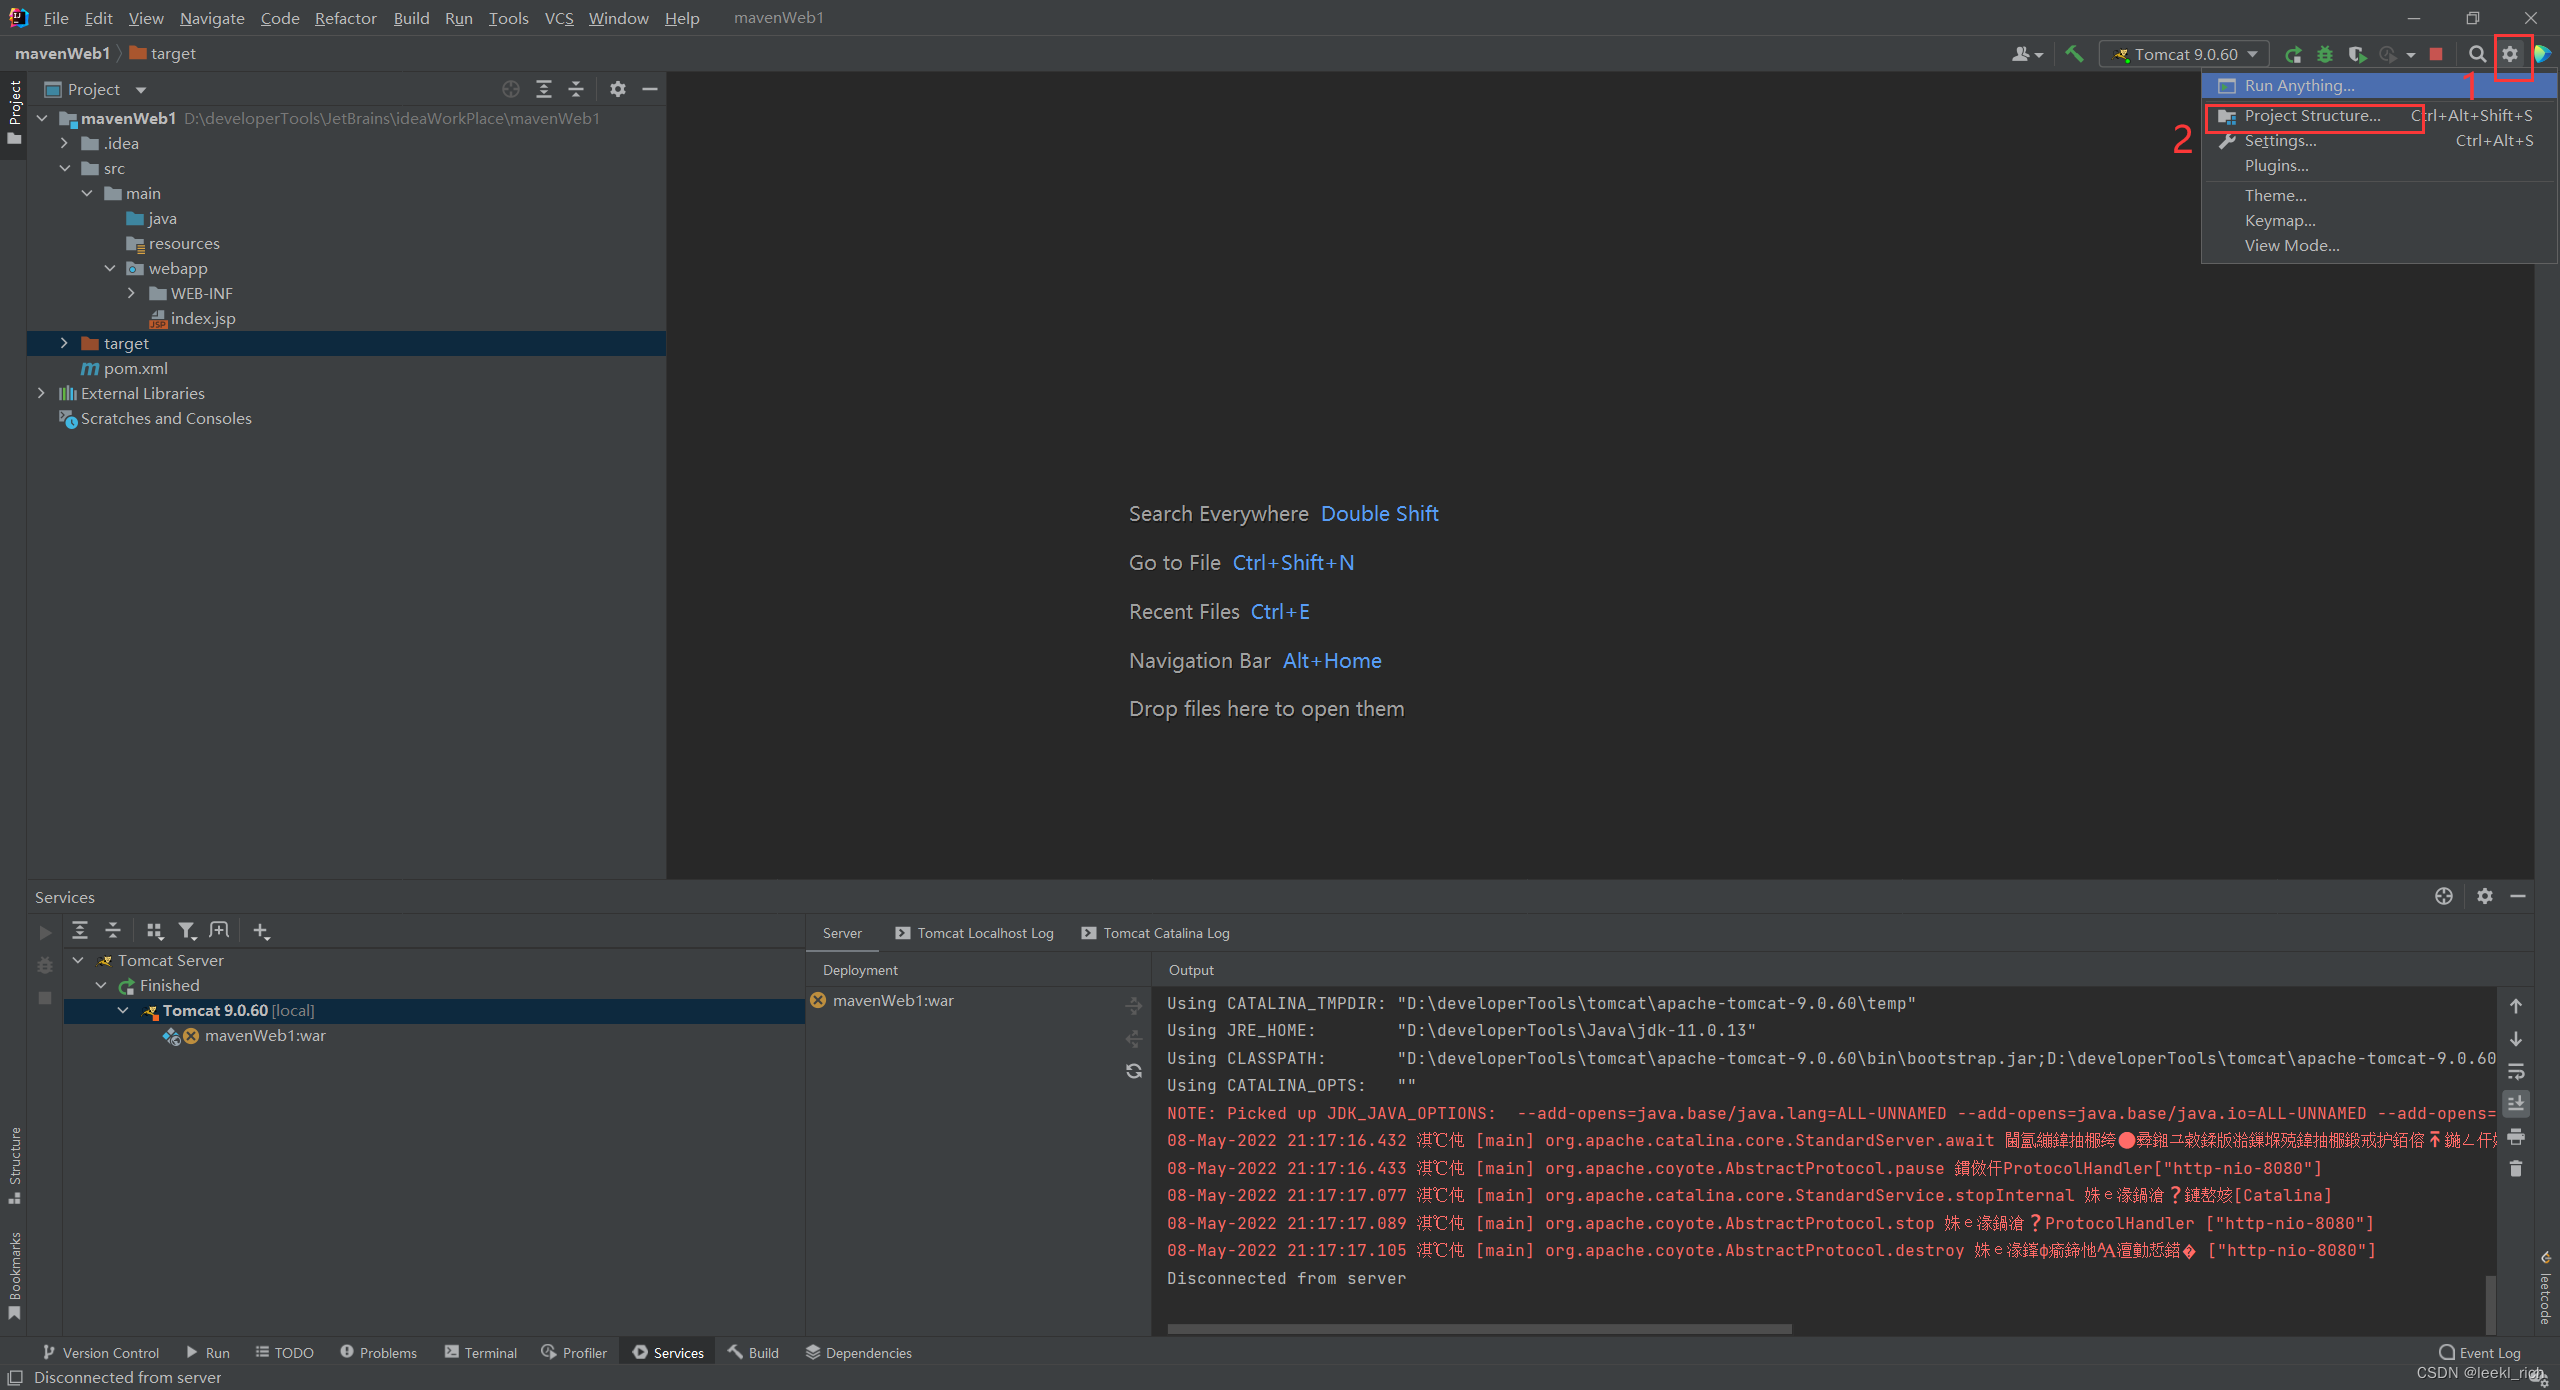Expand the WEB-INF folder
This screenshot has height=1390, width=2560.
[131, 293]
